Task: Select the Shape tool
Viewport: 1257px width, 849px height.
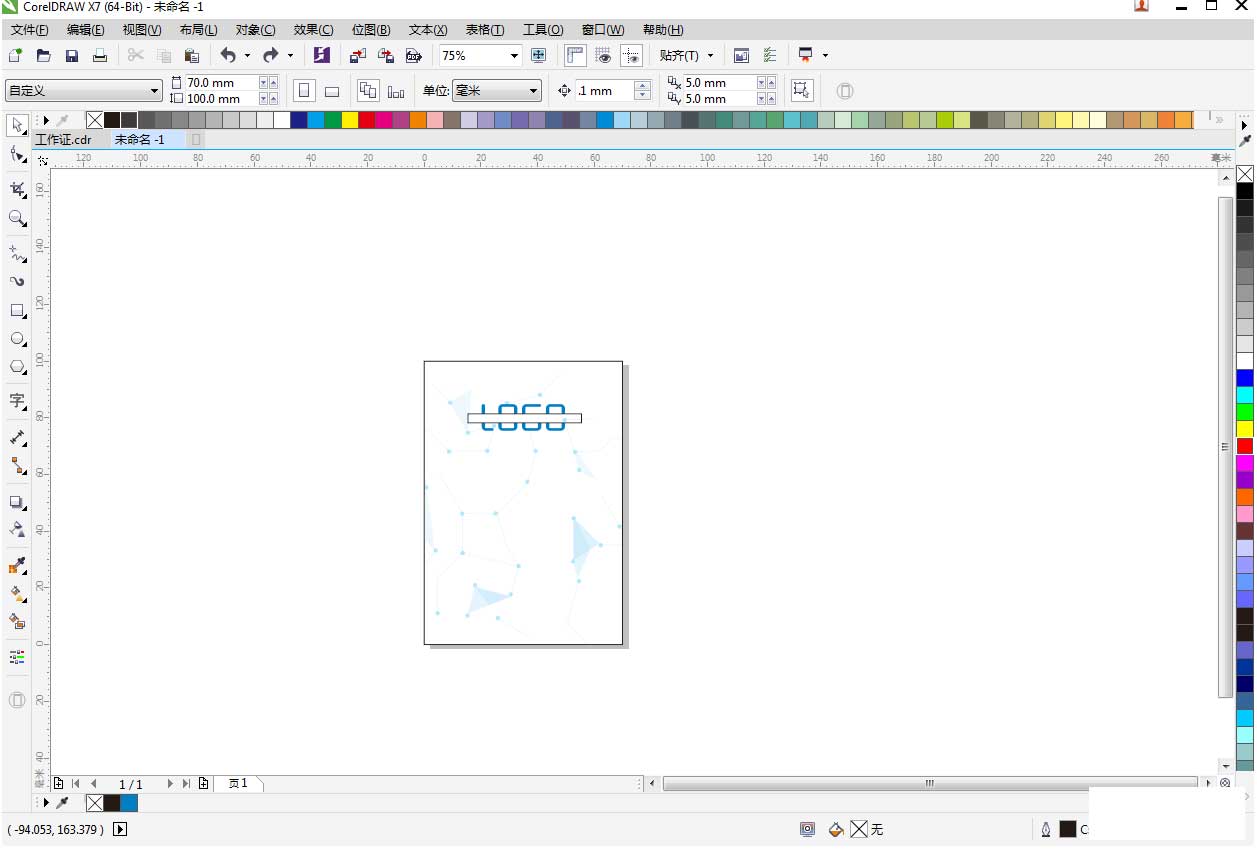Action: coord(17,154)
